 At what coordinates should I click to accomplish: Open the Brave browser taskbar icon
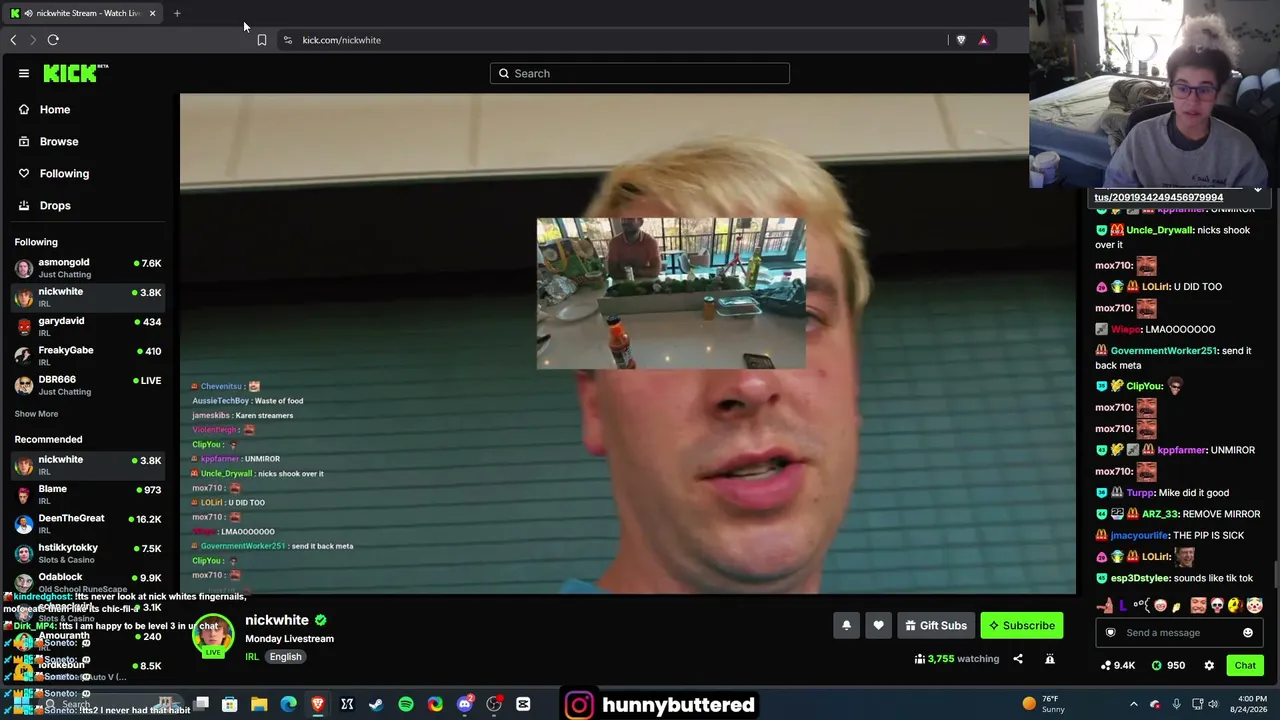tap(318, 704)
